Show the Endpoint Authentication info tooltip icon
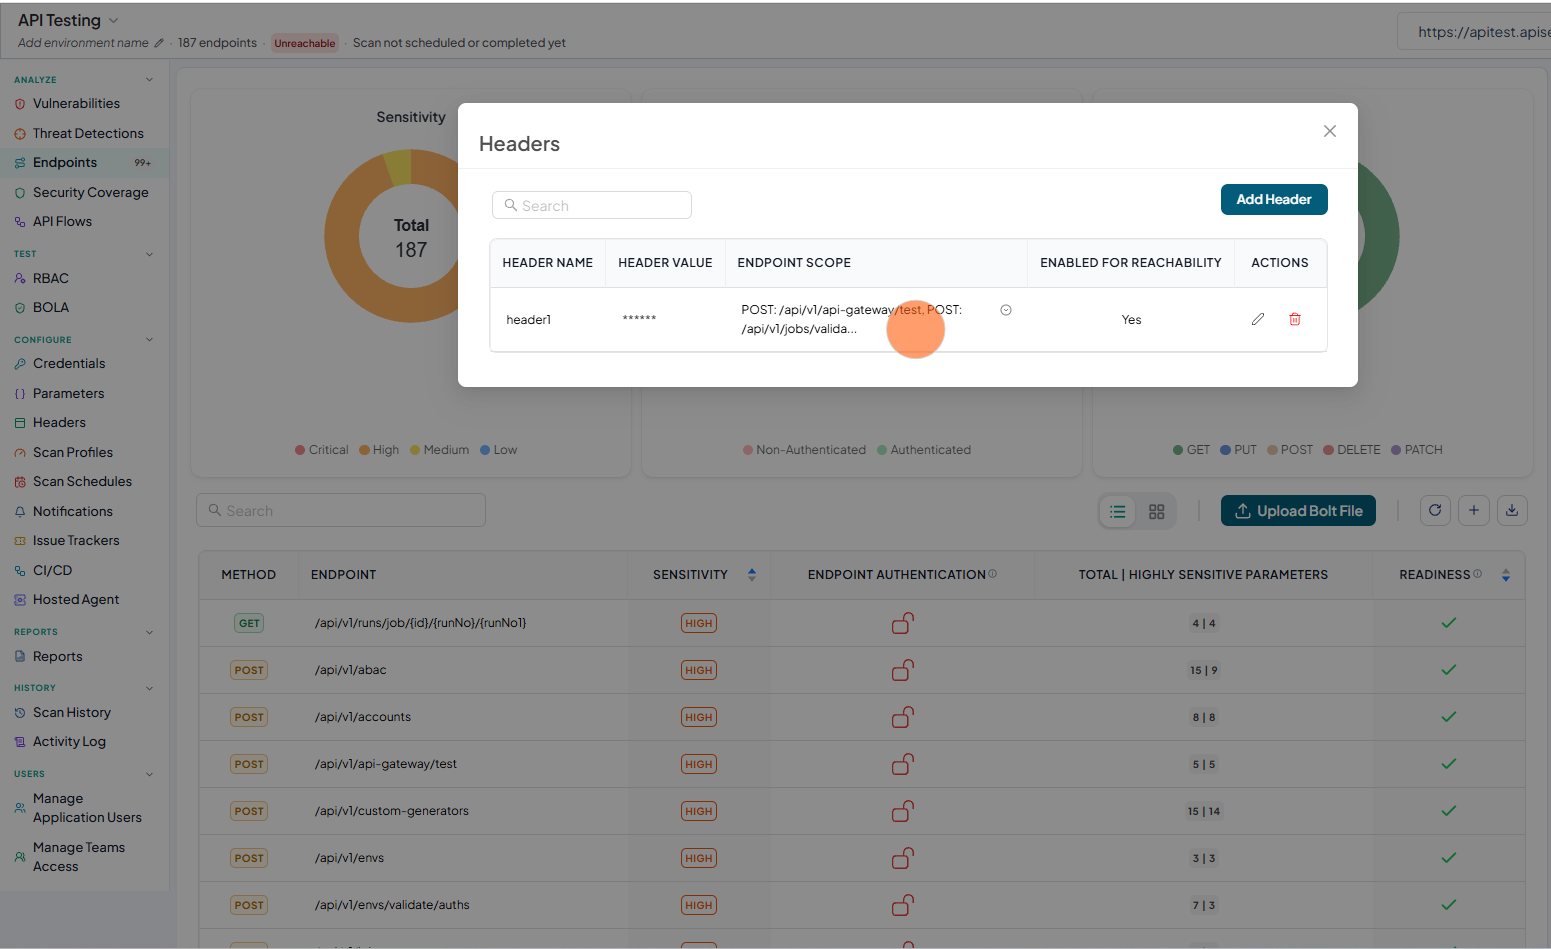1551x949 pixels. pos(992,574)
